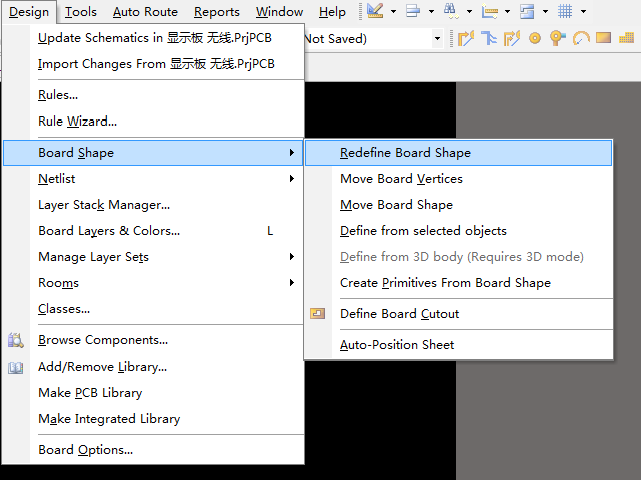641x480 pixels.
Task: Click the place room icon
Action: pyautogui.click(x=527, y=11)
